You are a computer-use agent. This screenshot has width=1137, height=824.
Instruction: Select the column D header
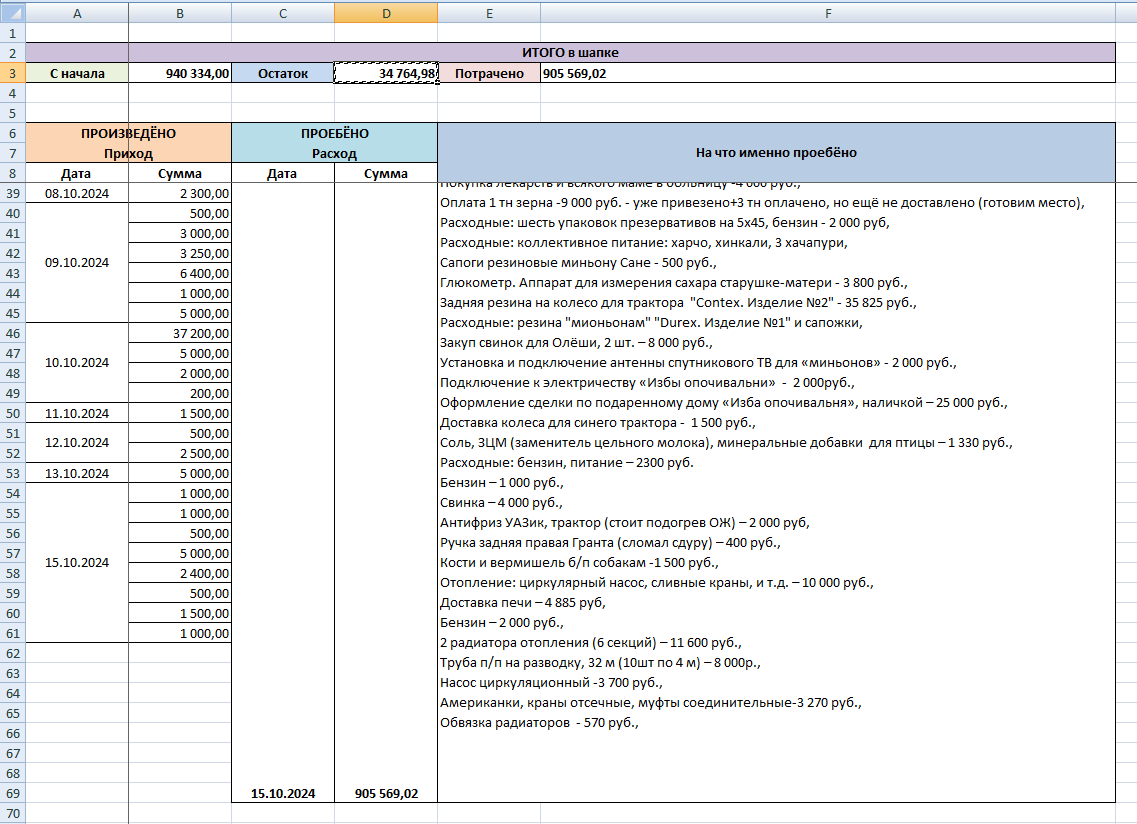pos(386,13)
